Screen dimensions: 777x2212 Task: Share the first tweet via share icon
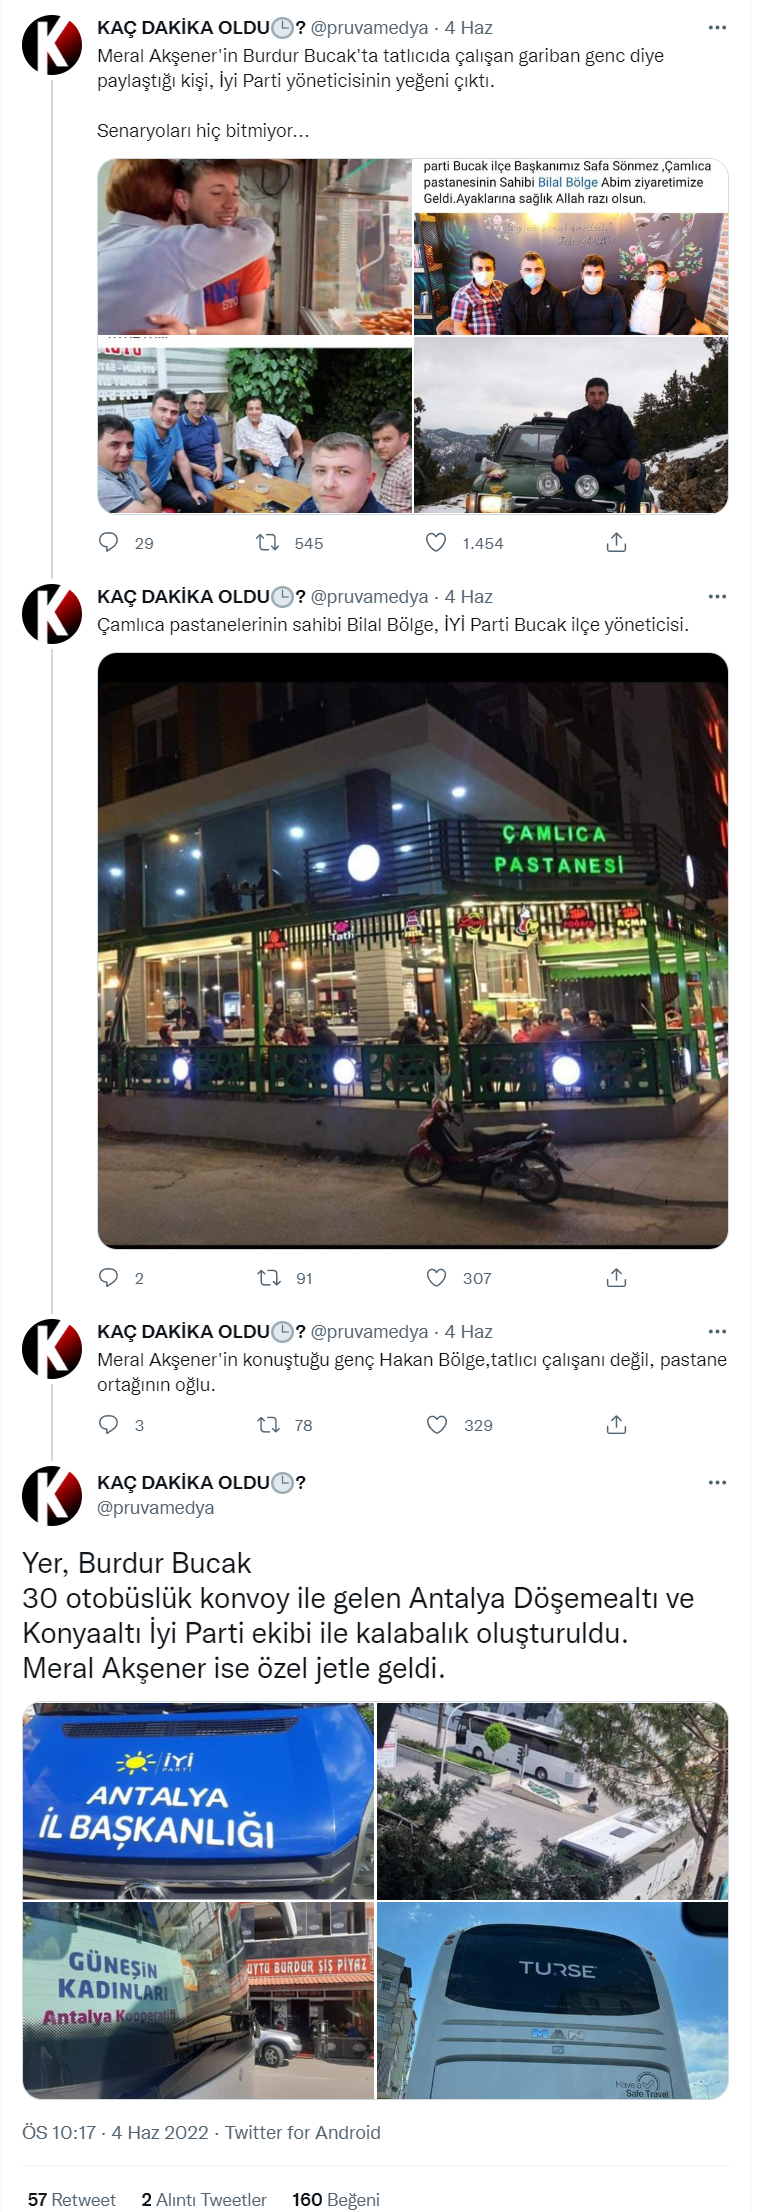coord(616,543)
